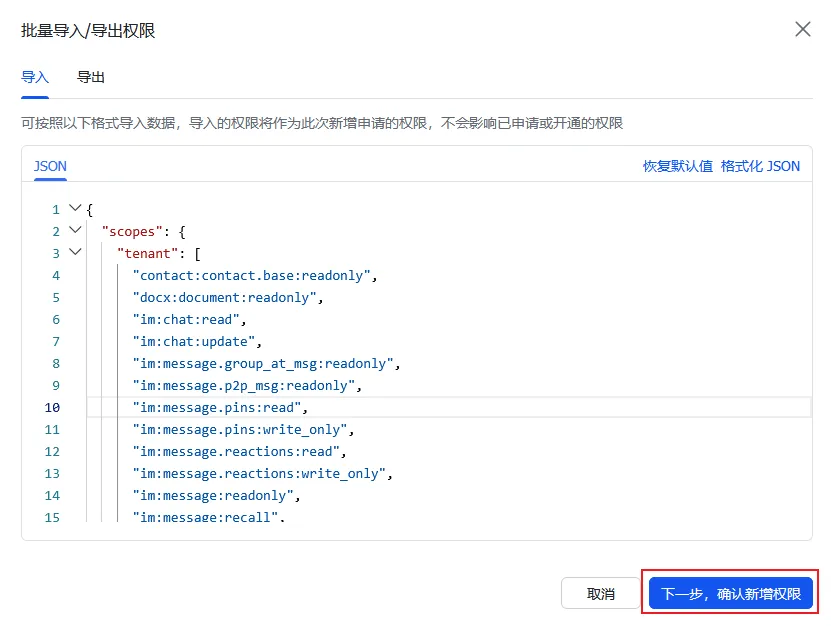Click line number 10 in the gutter

52,408
